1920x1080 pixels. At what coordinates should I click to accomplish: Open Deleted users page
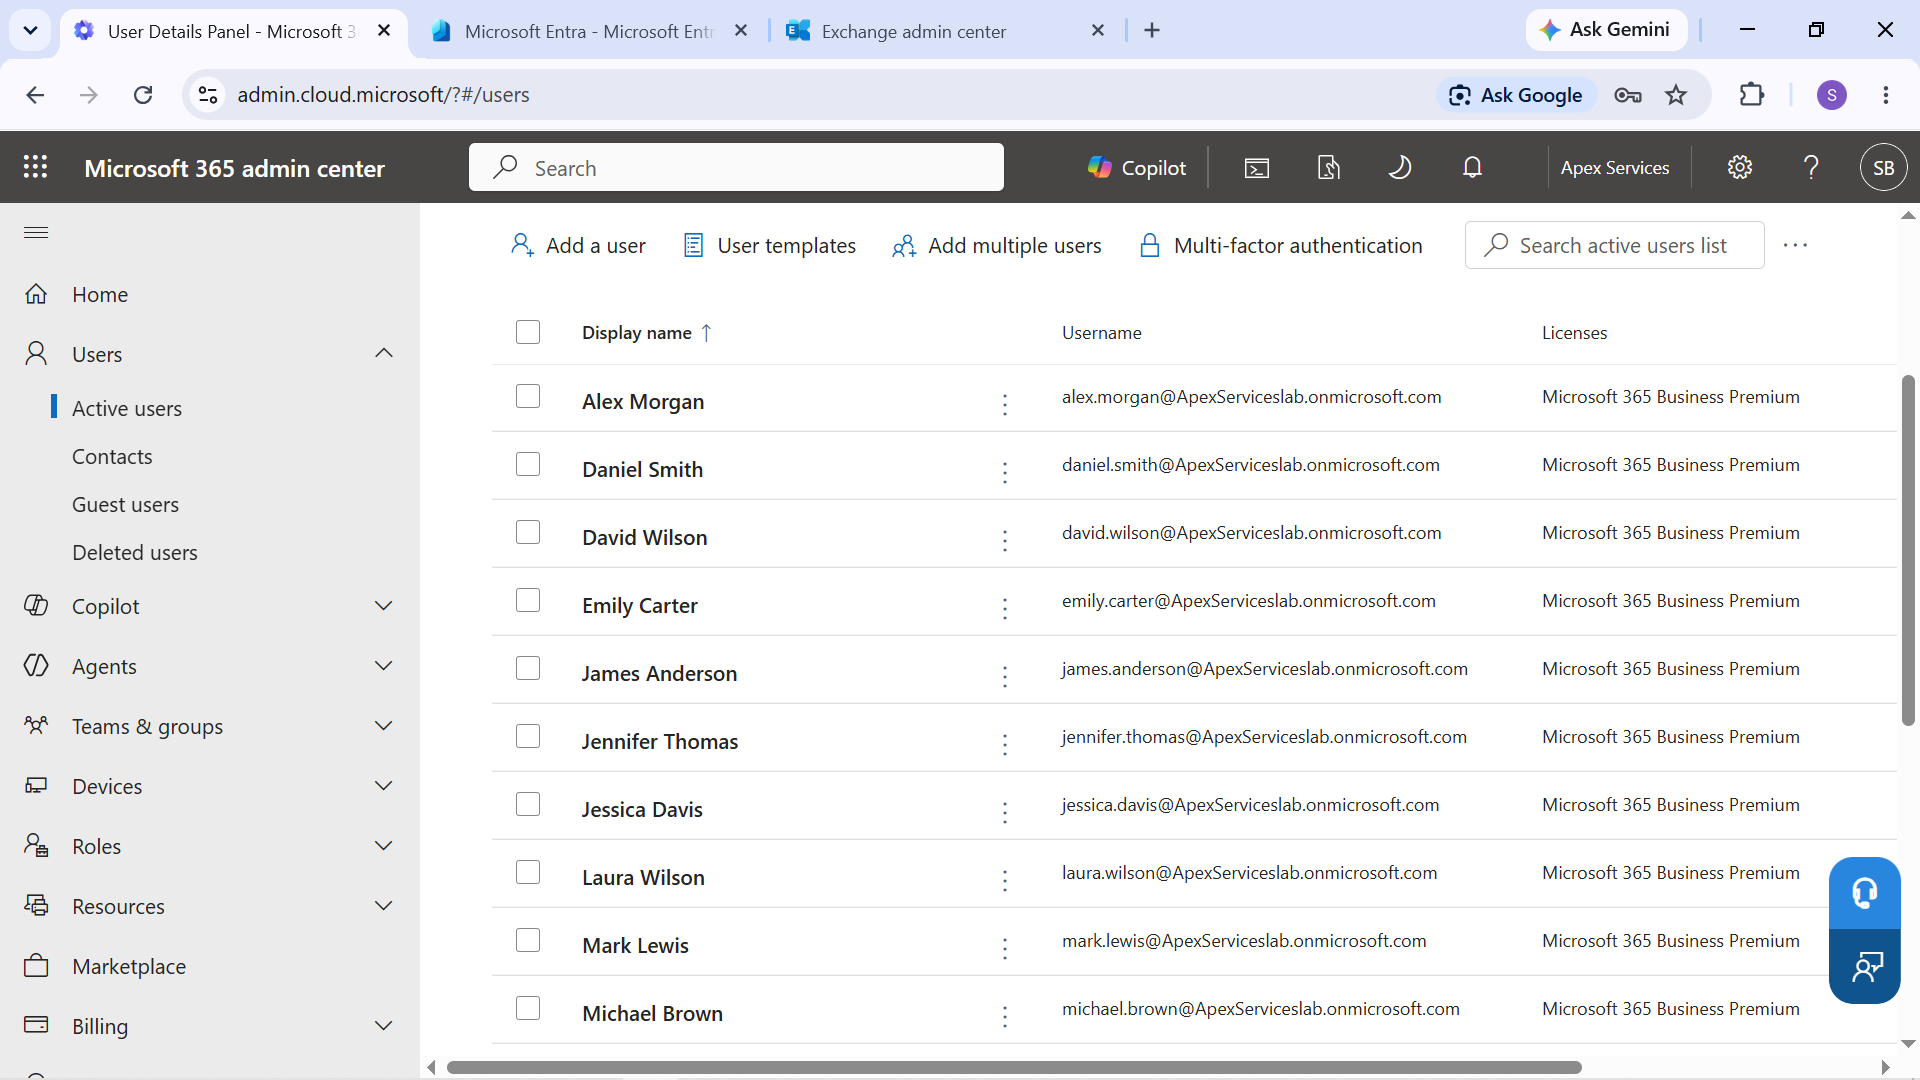(135, 553)
